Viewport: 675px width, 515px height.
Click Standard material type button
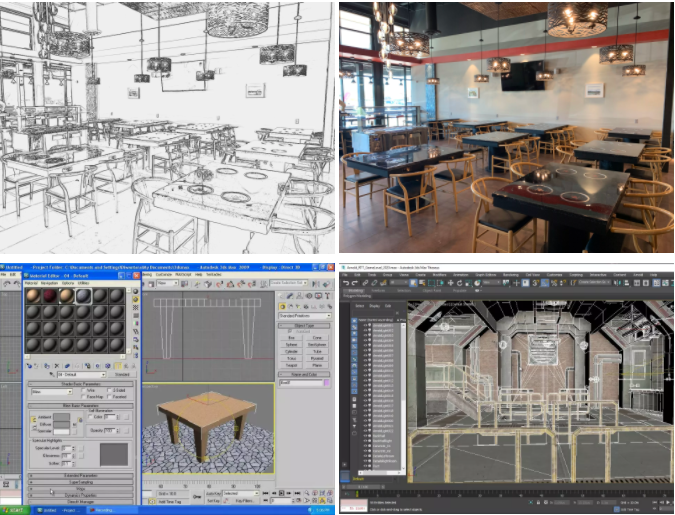(122, 375)
